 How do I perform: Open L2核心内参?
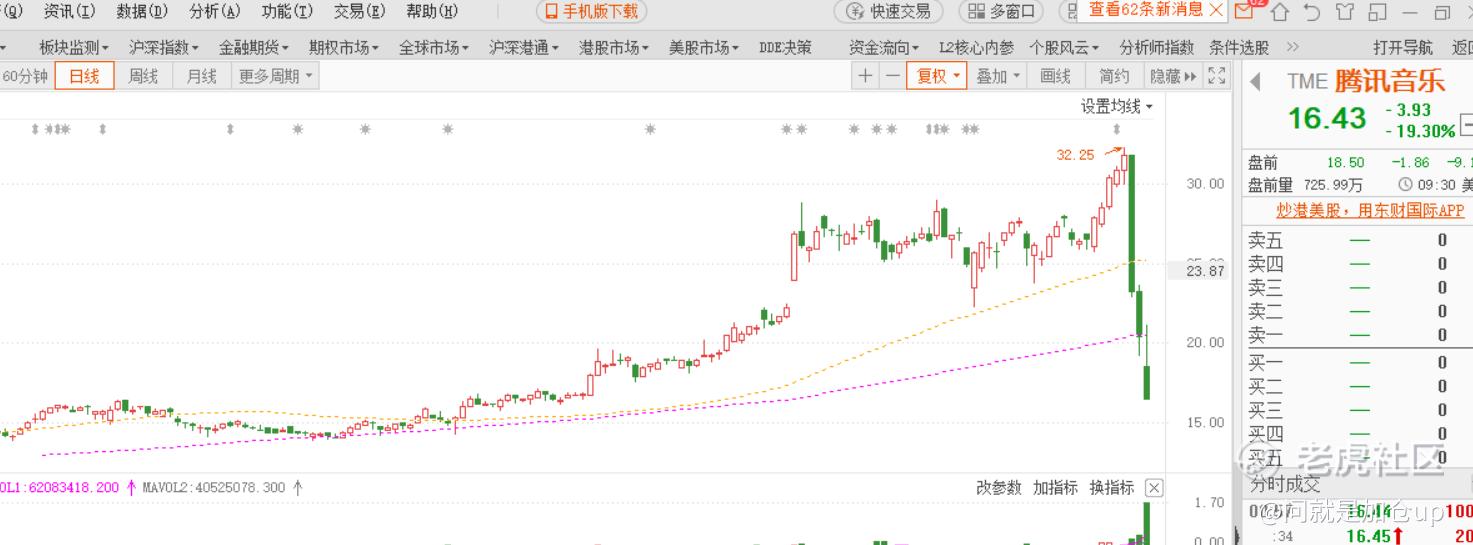pos(976,47)
